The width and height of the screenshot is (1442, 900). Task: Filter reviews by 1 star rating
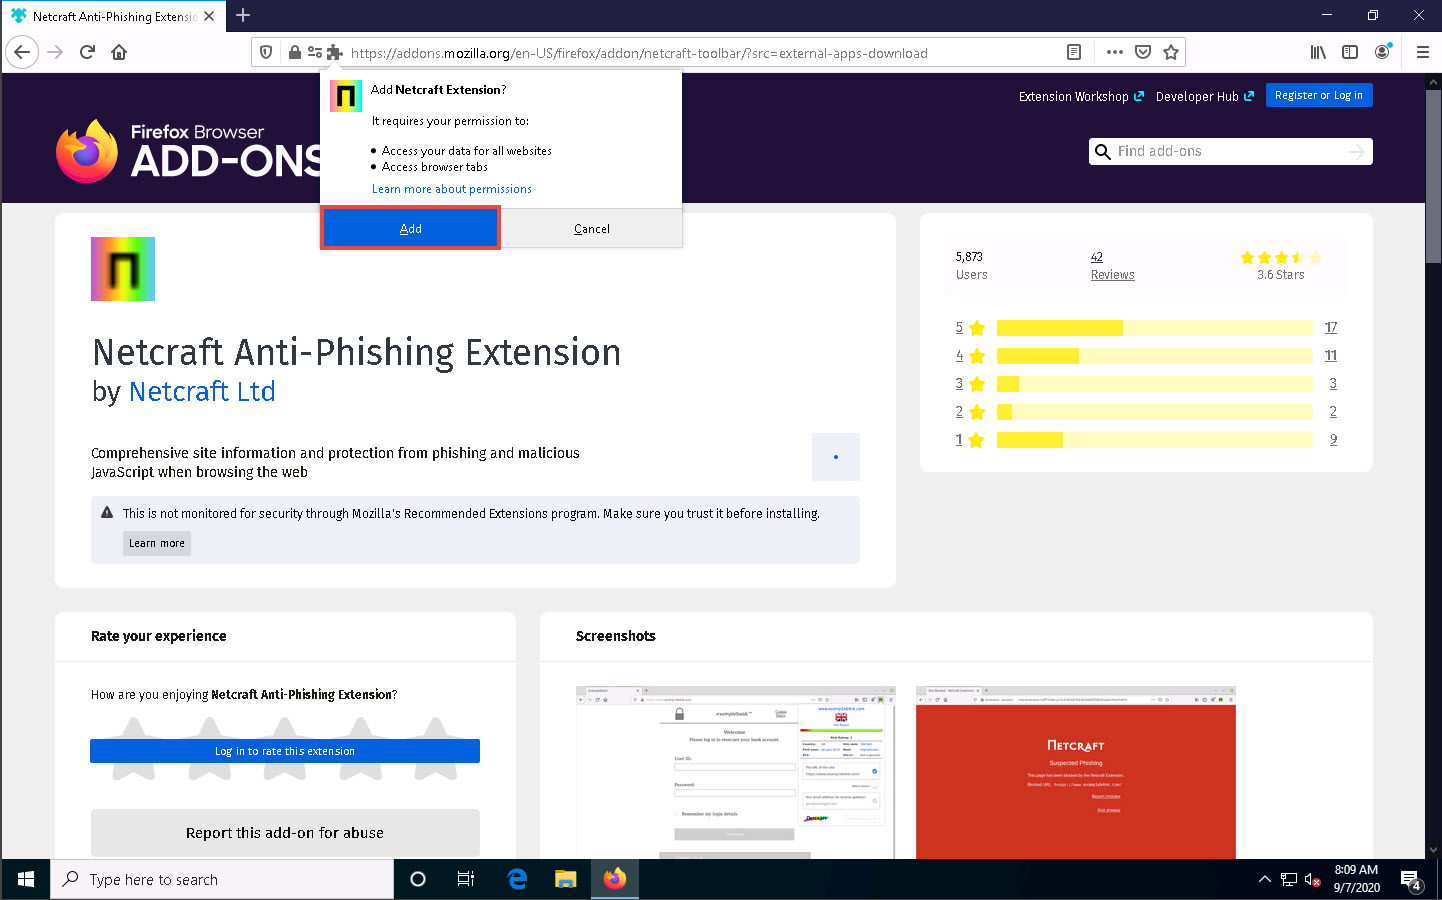point(970,440)
